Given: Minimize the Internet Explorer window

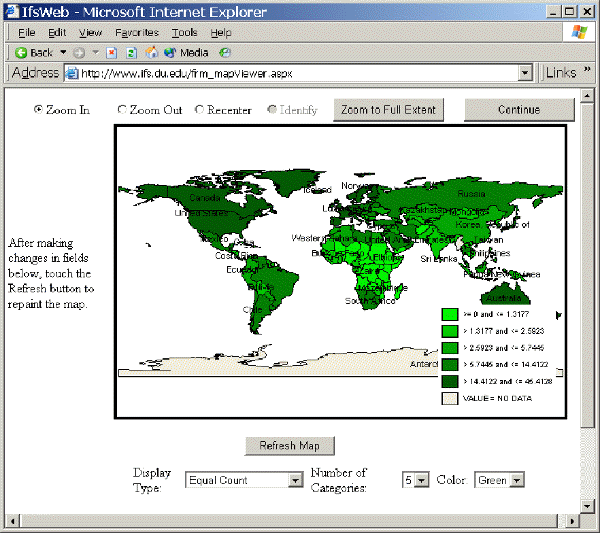Looking at the screenshot, I should pyautogui.click(x=553, y=12).
